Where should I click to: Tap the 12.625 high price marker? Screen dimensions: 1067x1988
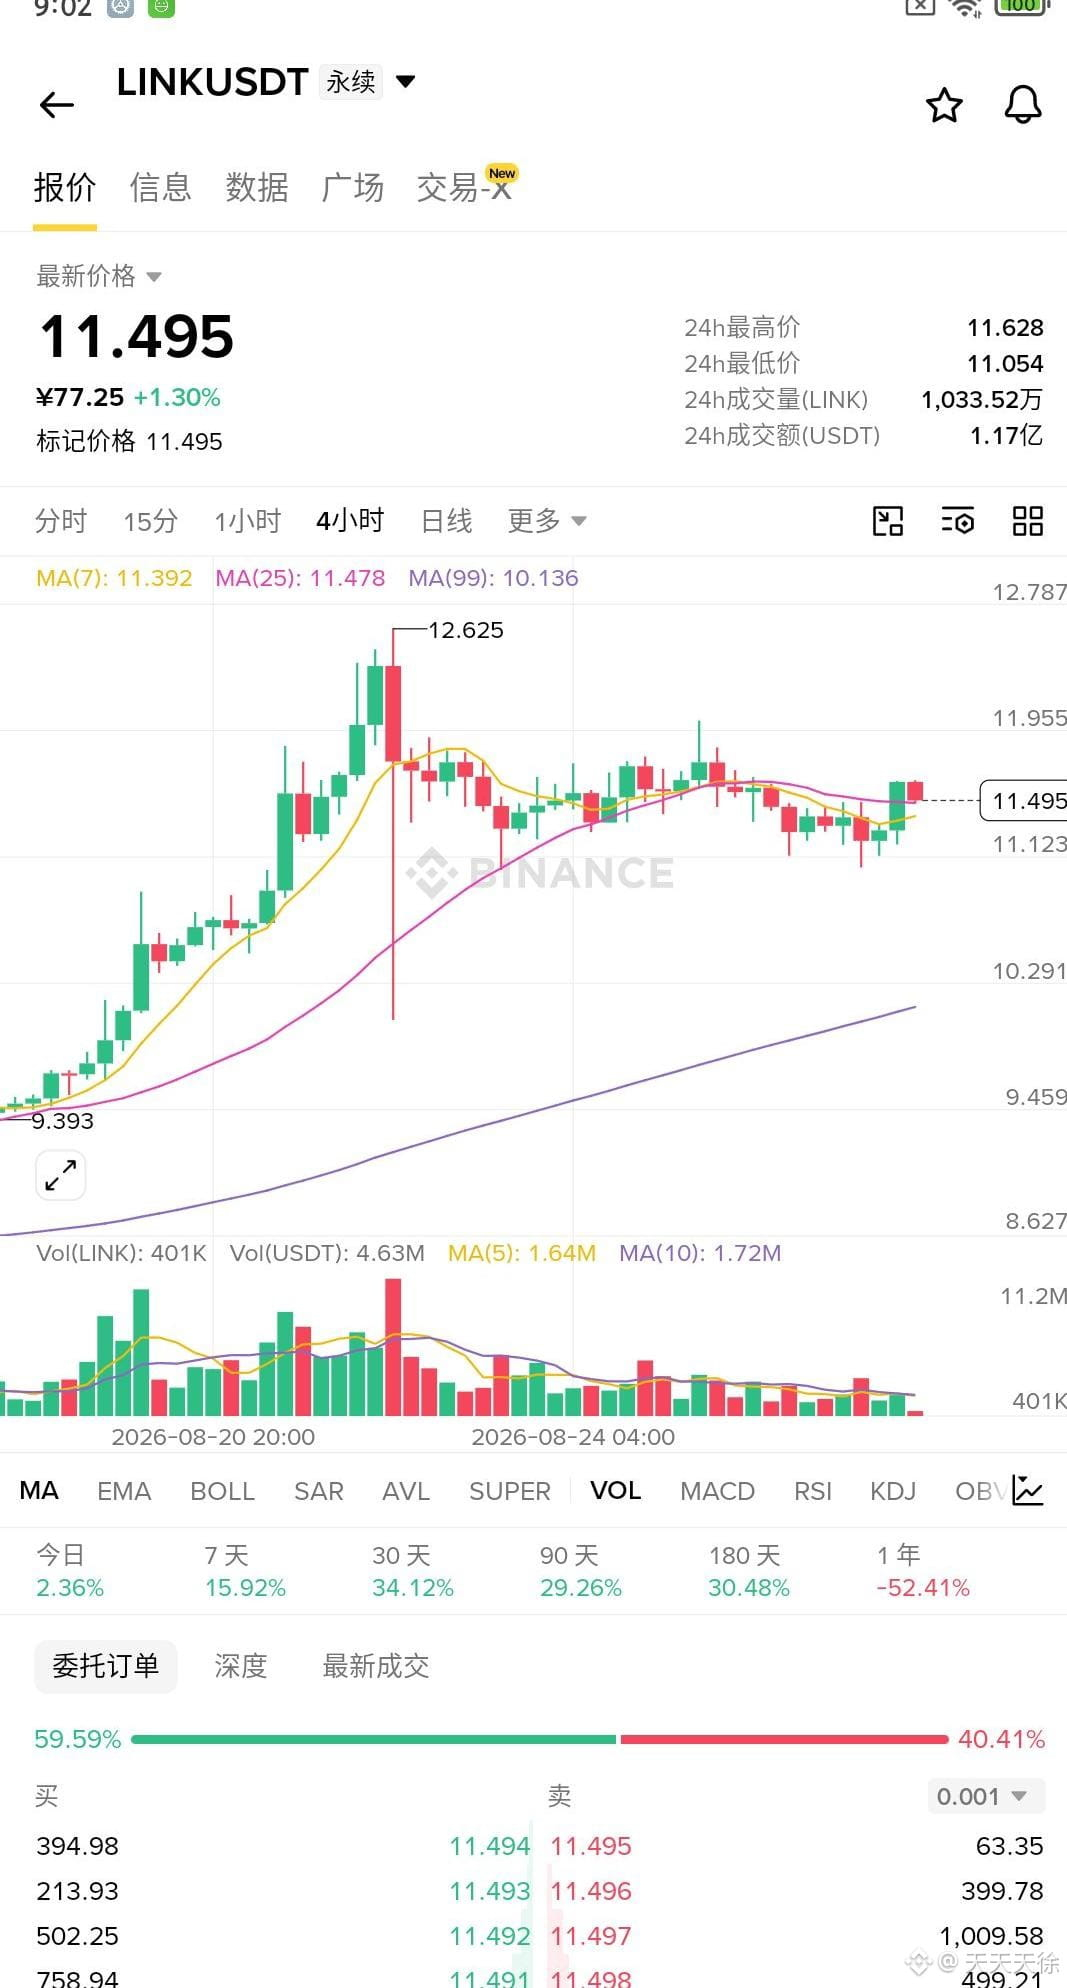click(x=465, y=630)
